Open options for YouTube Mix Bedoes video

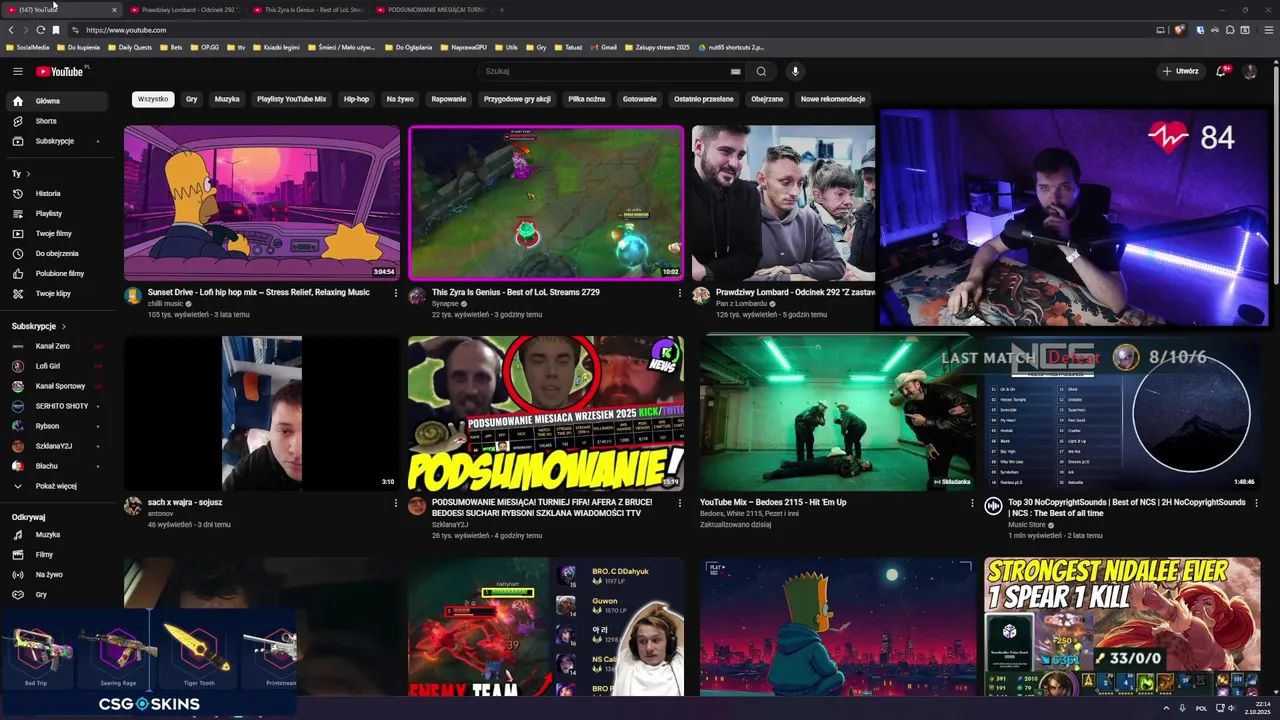click(x=972, y=503)
